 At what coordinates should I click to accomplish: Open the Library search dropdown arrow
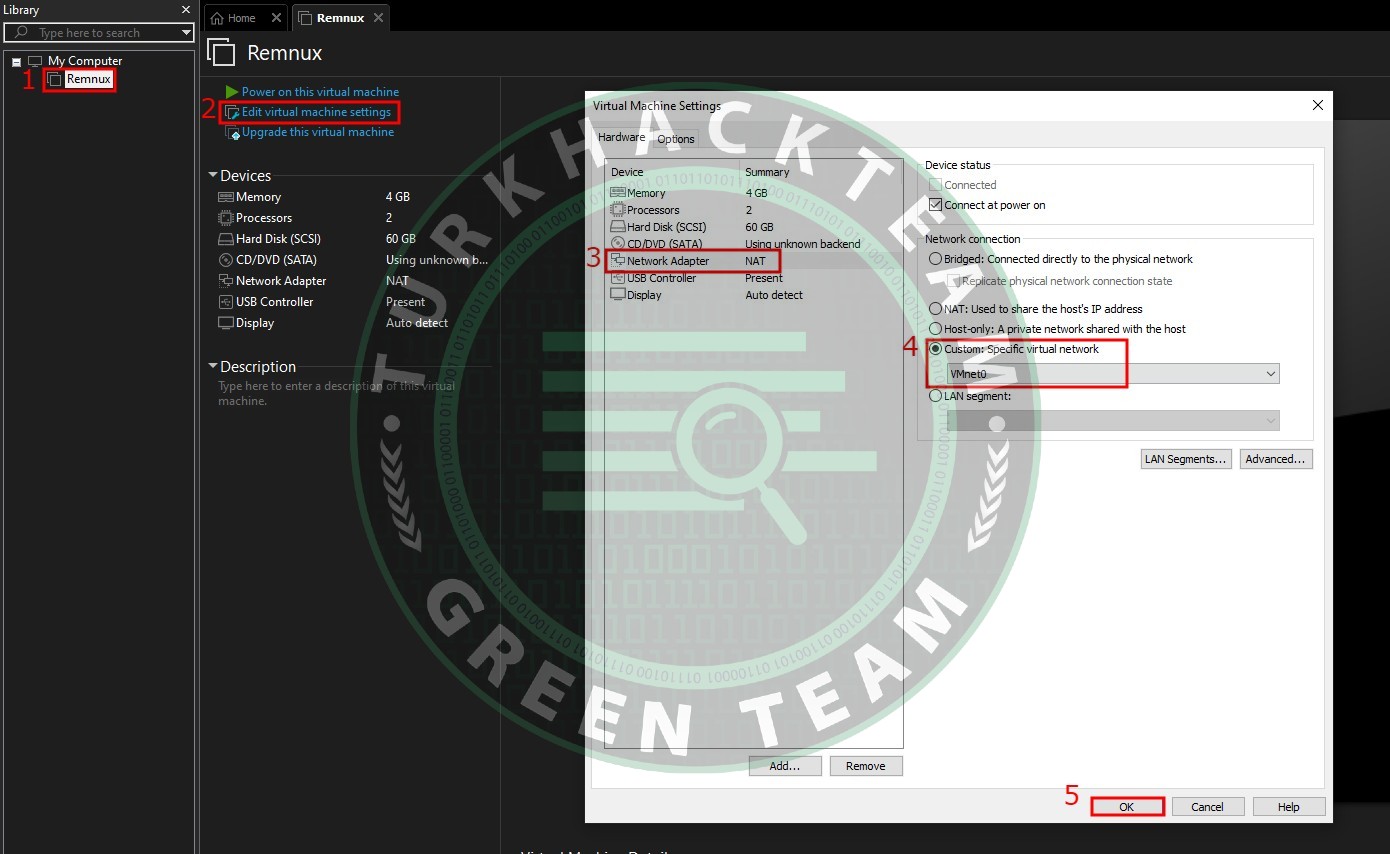[186, 33]
